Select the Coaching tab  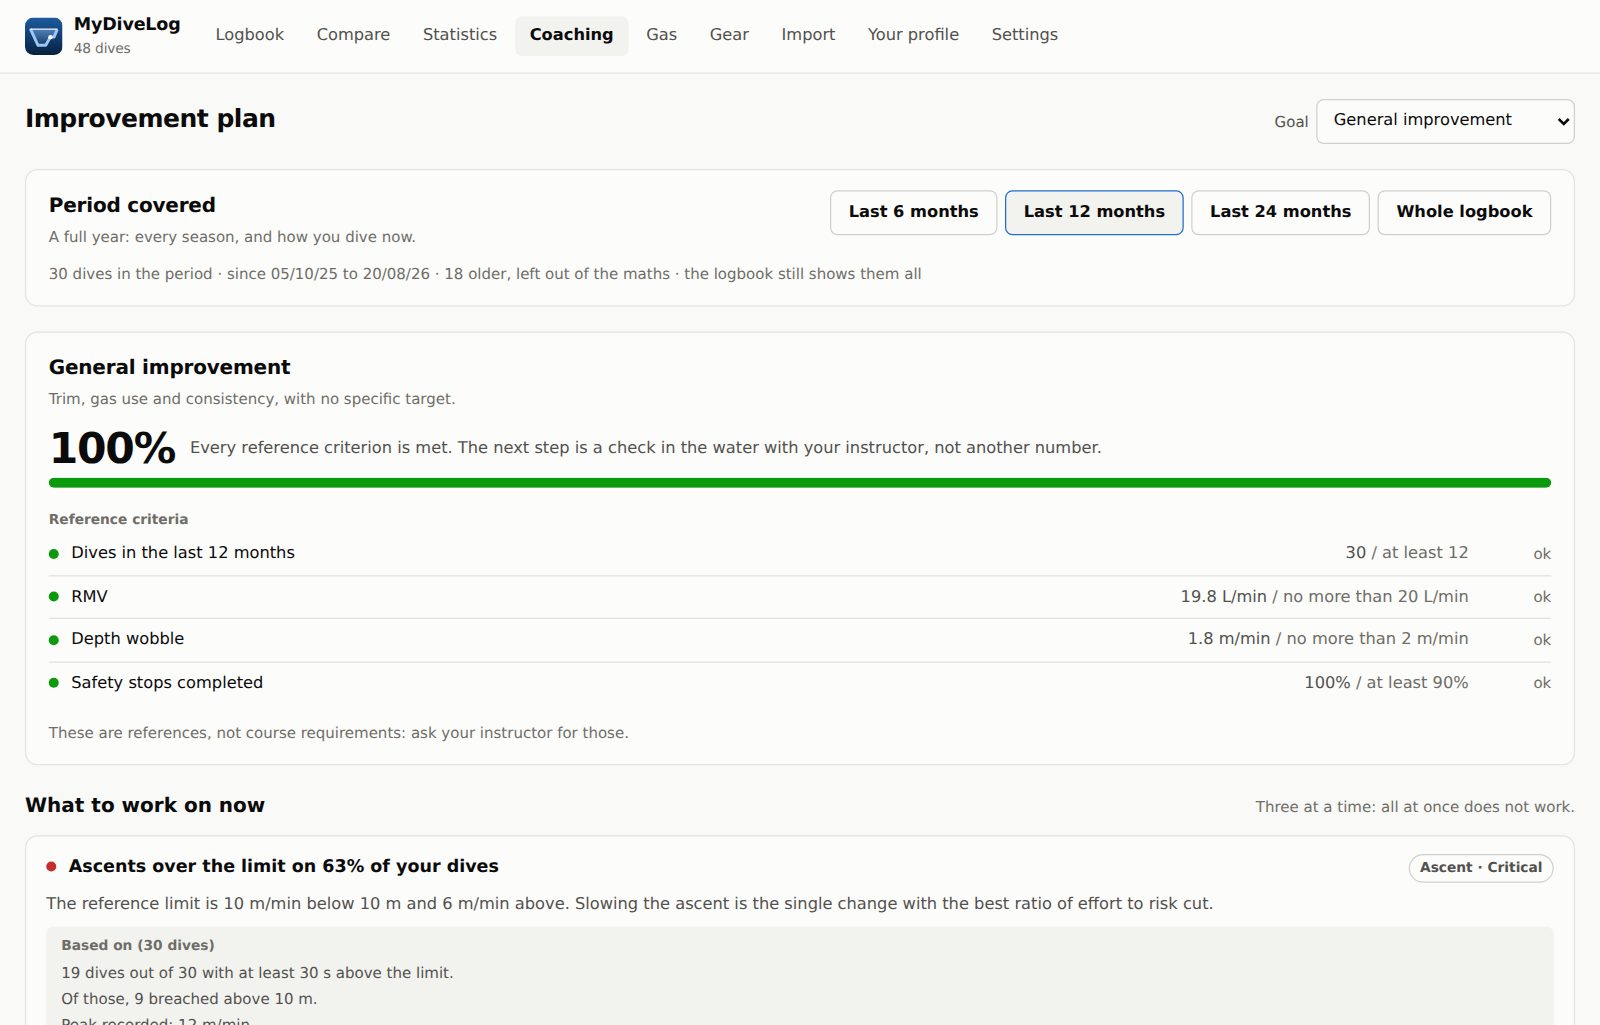[x=571, y=35]
